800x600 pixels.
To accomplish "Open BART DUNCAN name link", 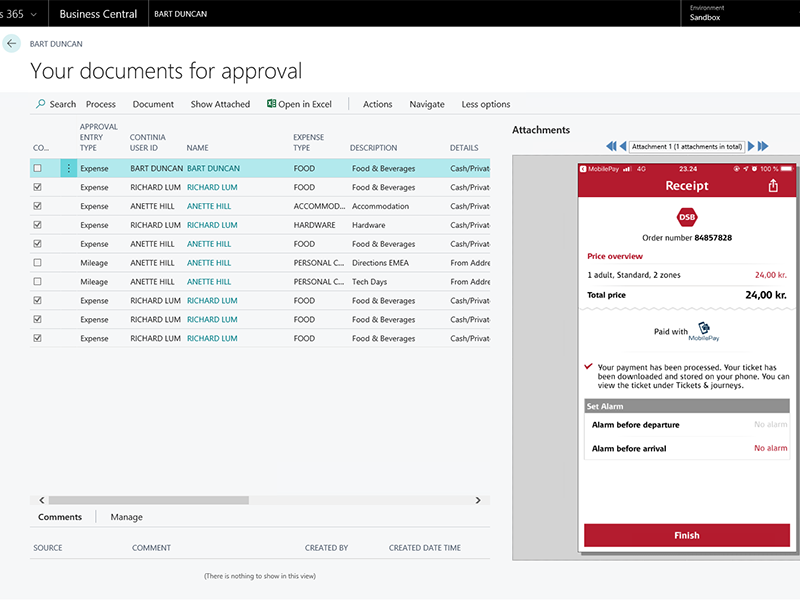I will pos(213,168).
